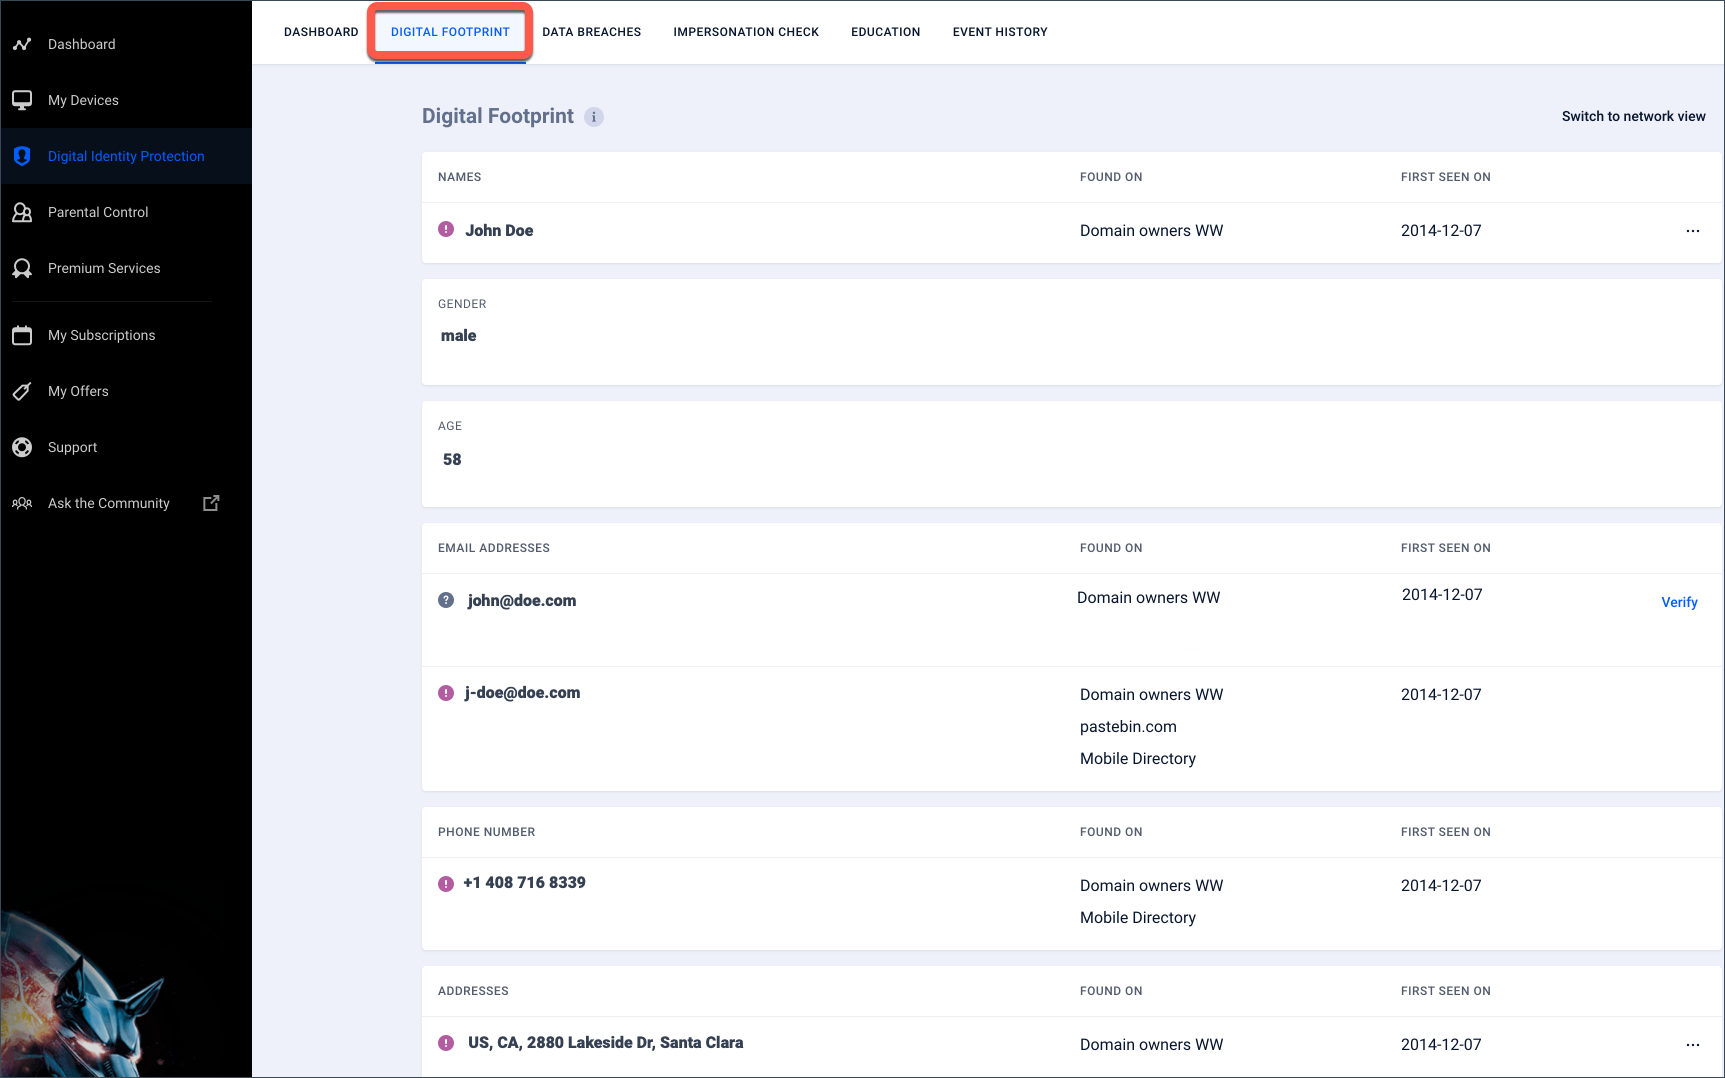Click the phone number +1 408 716 8339
This screenshot has height=1078, width=1725.
[x=524, y=882]
